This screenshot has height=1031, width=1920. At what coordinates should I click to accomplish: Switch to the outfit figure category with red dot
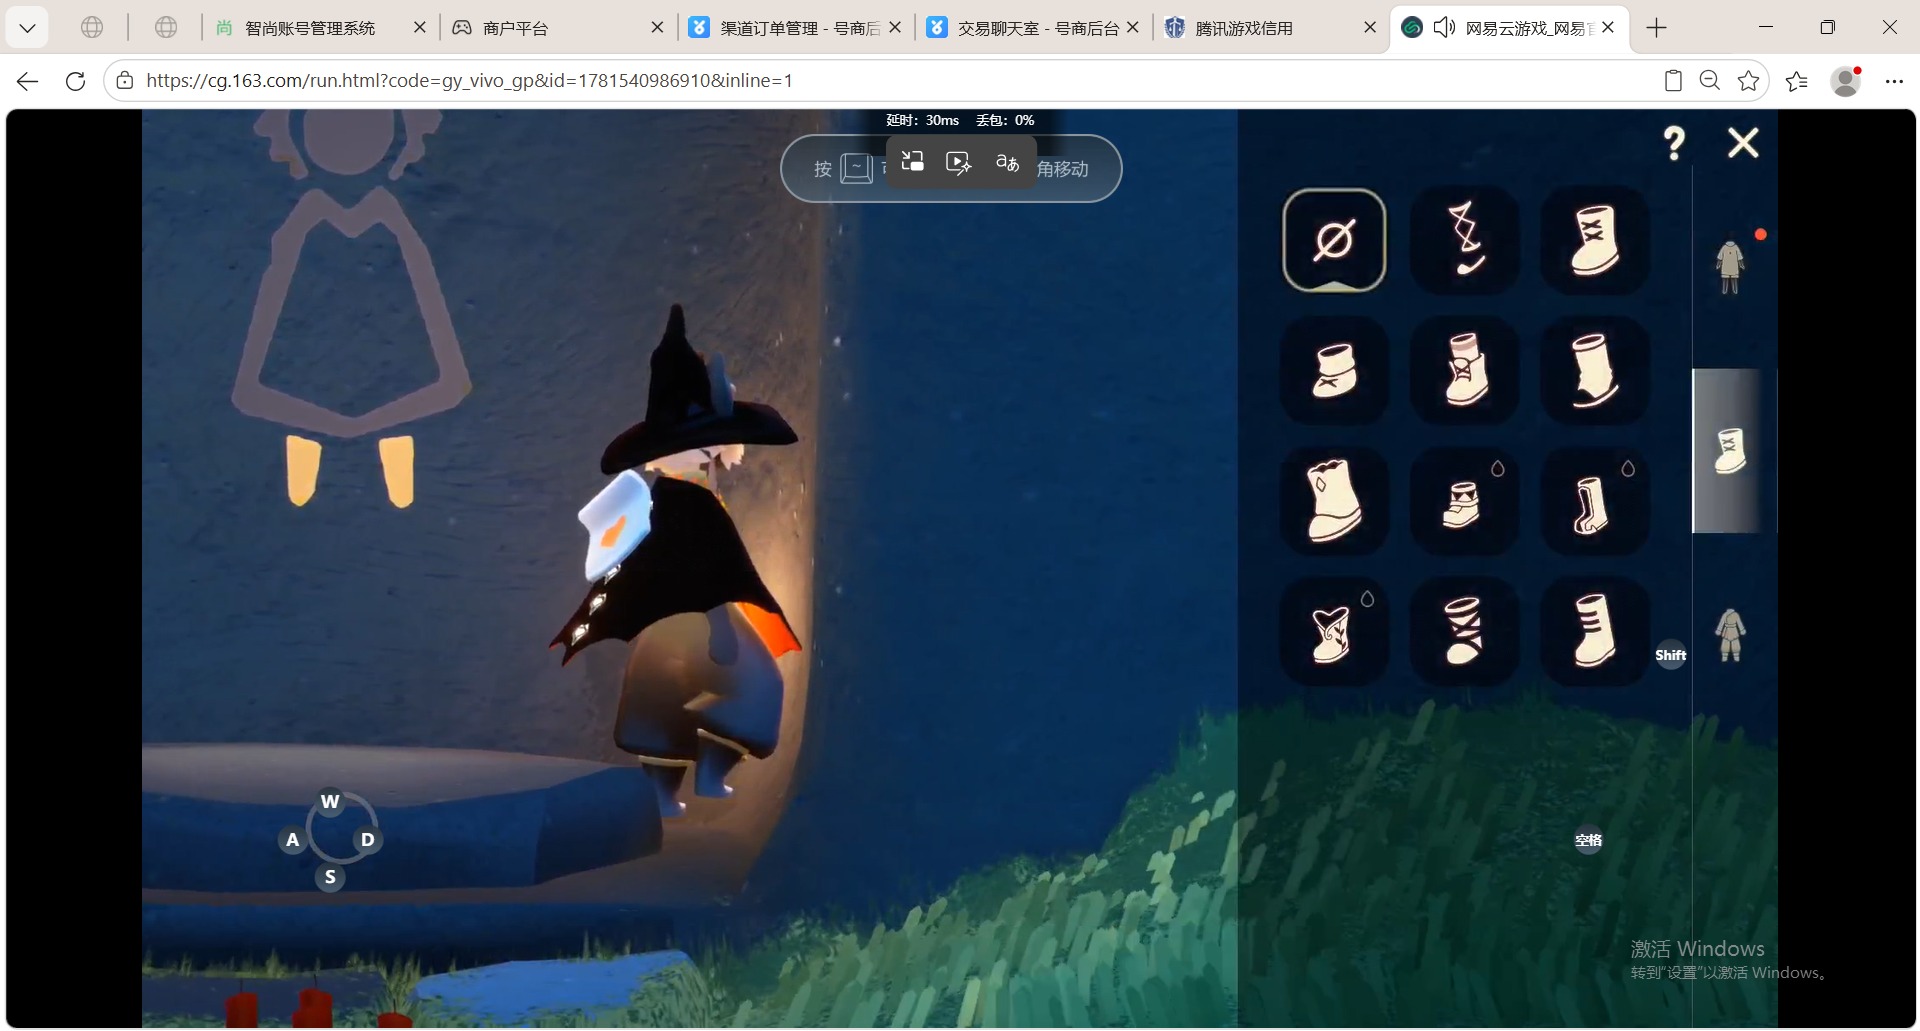(1730, 266)
